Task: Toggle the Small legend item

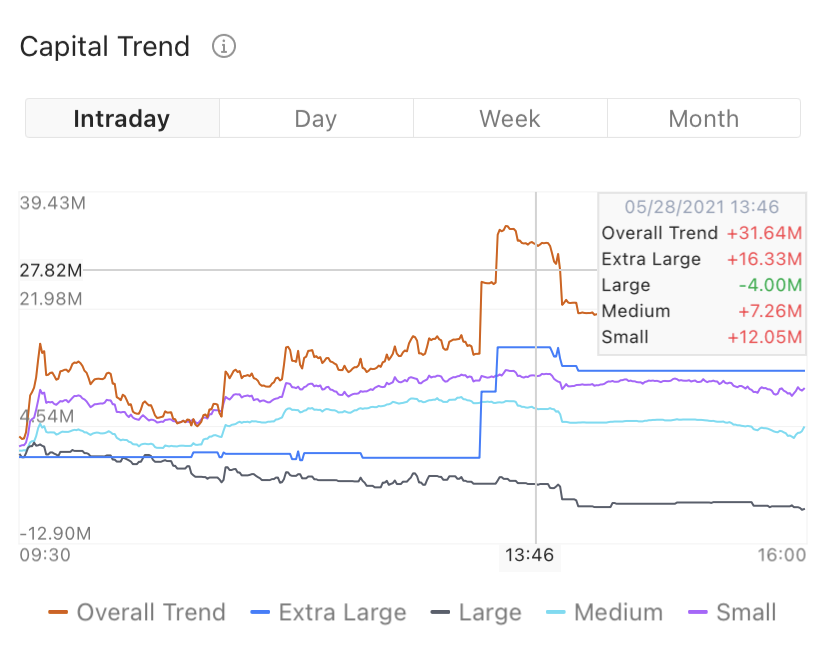Action: point(732,612)
